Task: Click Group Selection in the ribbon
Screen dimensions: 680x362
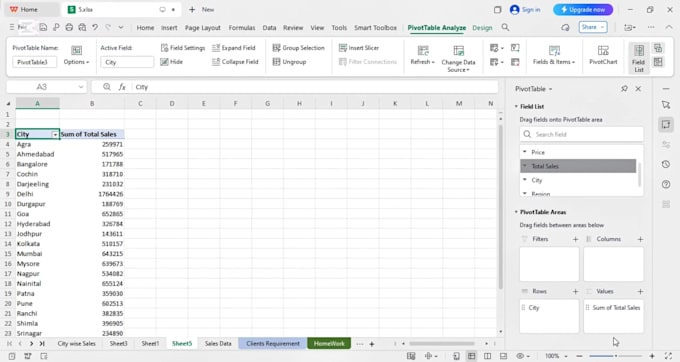Action: click(298, 48)
